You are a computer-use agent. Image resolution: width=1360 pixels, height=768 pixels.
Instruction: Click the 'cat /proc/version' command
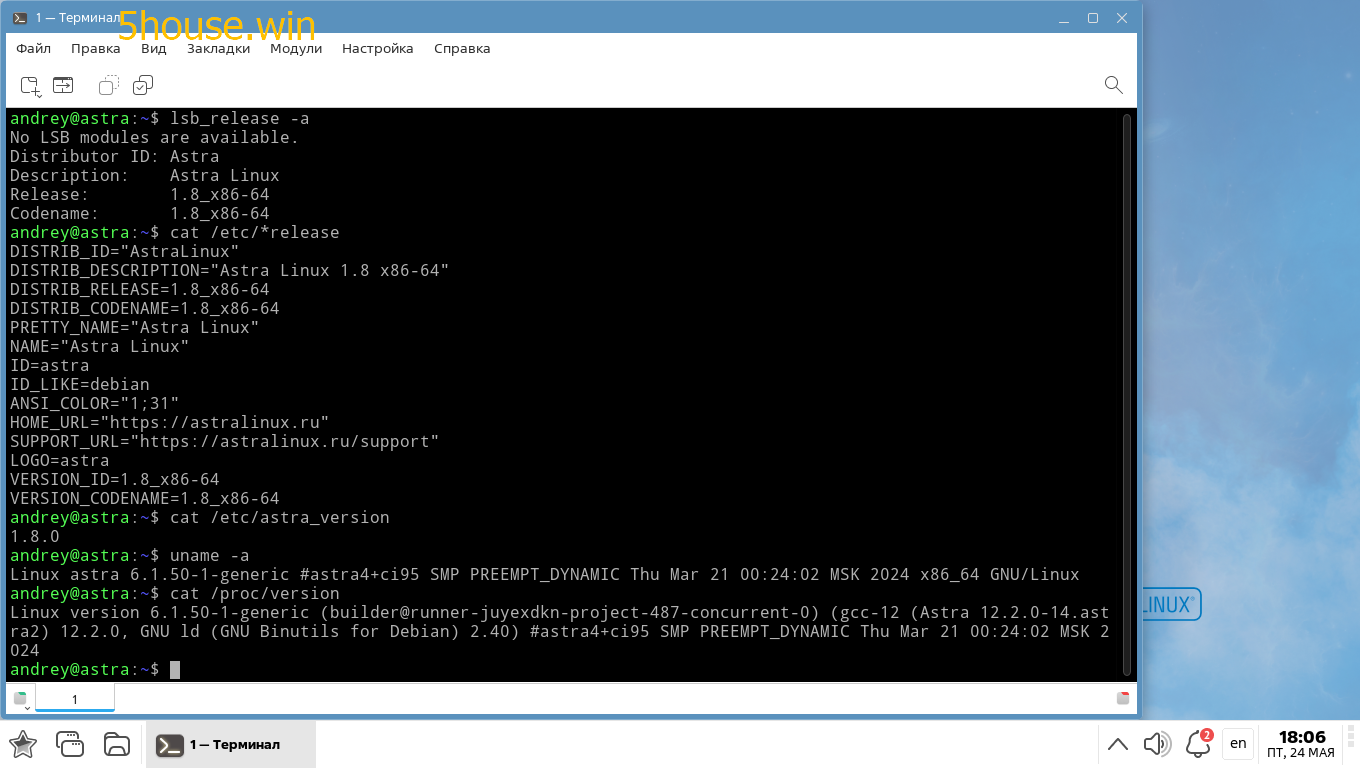255,593
